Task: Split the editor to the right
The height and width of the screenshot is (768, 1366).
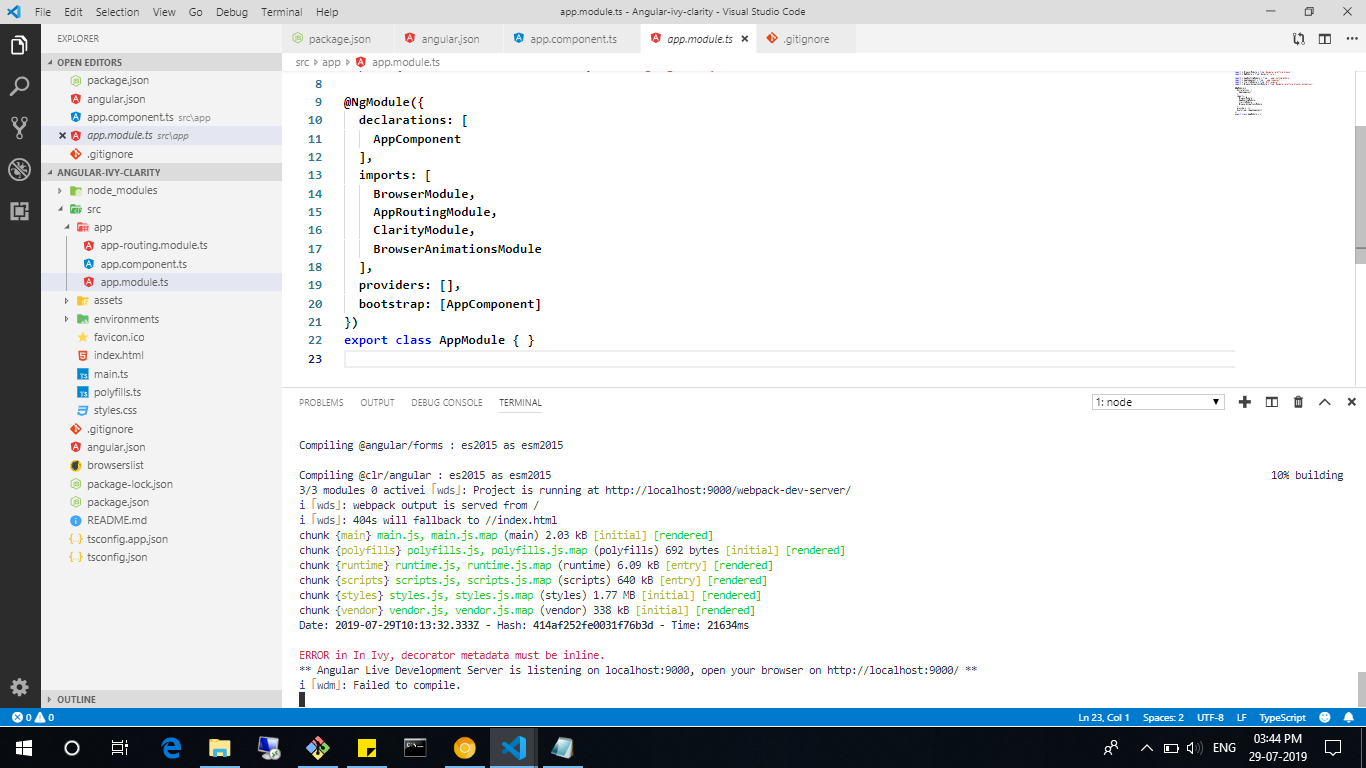Action: click(1325, 39)
